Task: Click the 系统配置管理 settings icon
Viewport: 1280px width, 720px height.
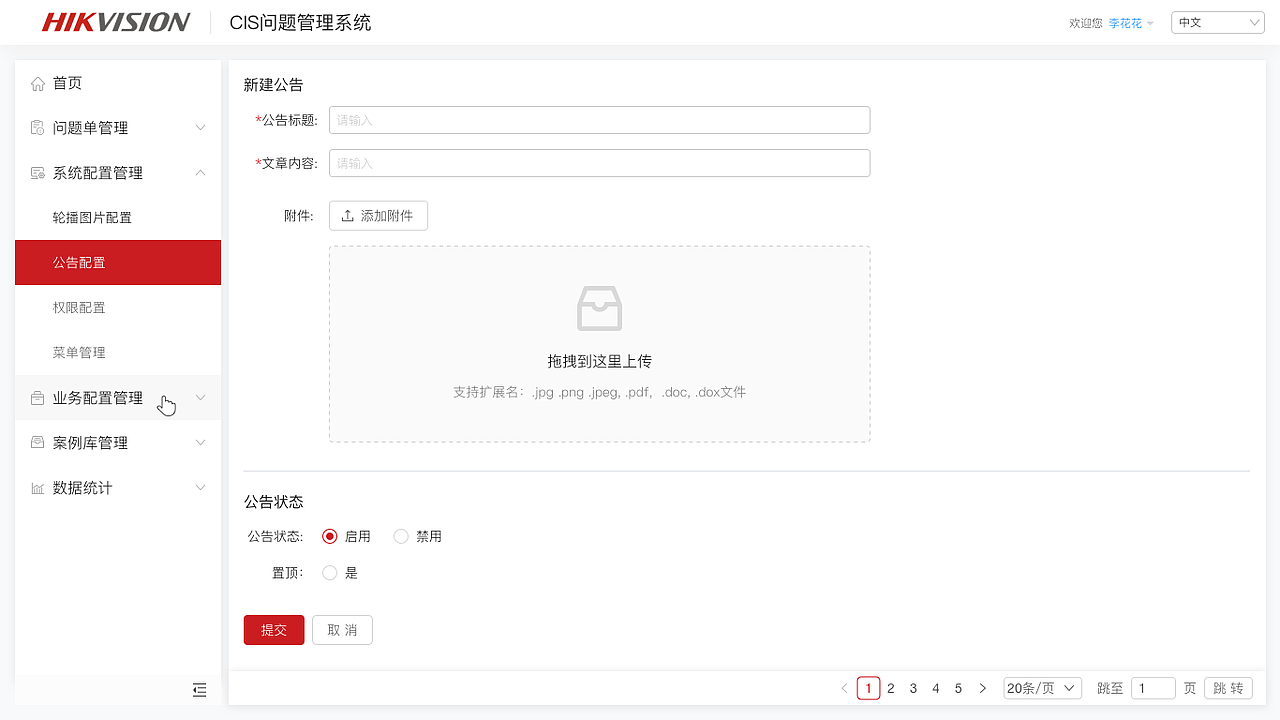Action: (38, 172)
